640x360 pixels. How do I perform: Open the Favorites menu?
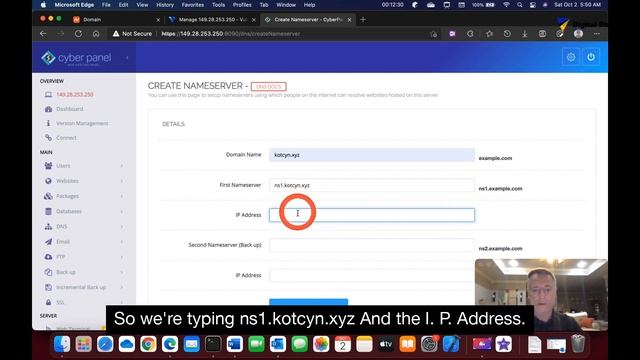193,5
